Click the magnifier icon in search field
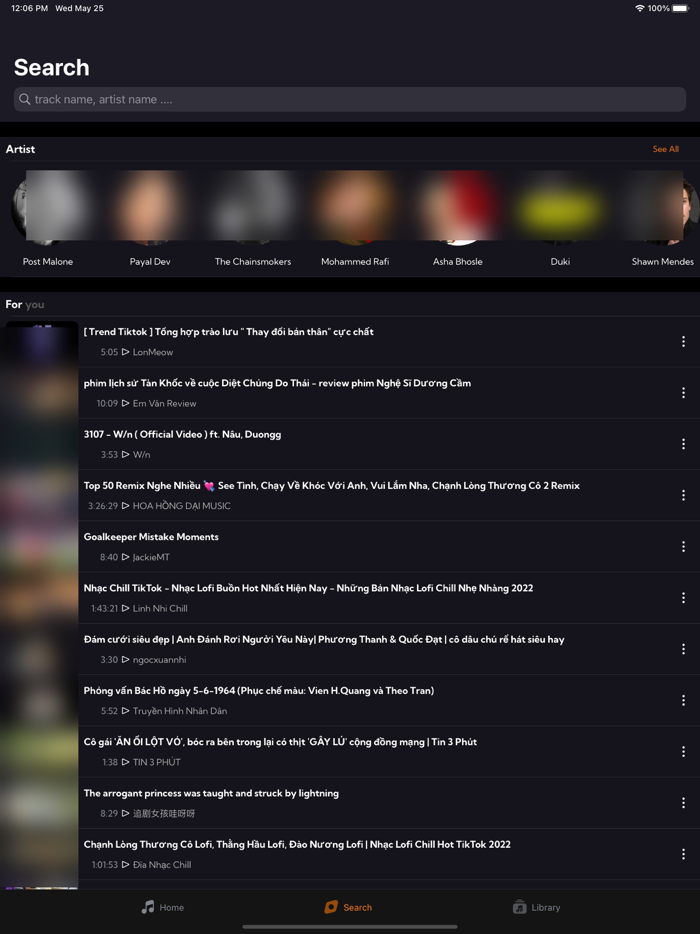Image resolution: width=700 pixels, height=934 pixels. pos(24,99)
